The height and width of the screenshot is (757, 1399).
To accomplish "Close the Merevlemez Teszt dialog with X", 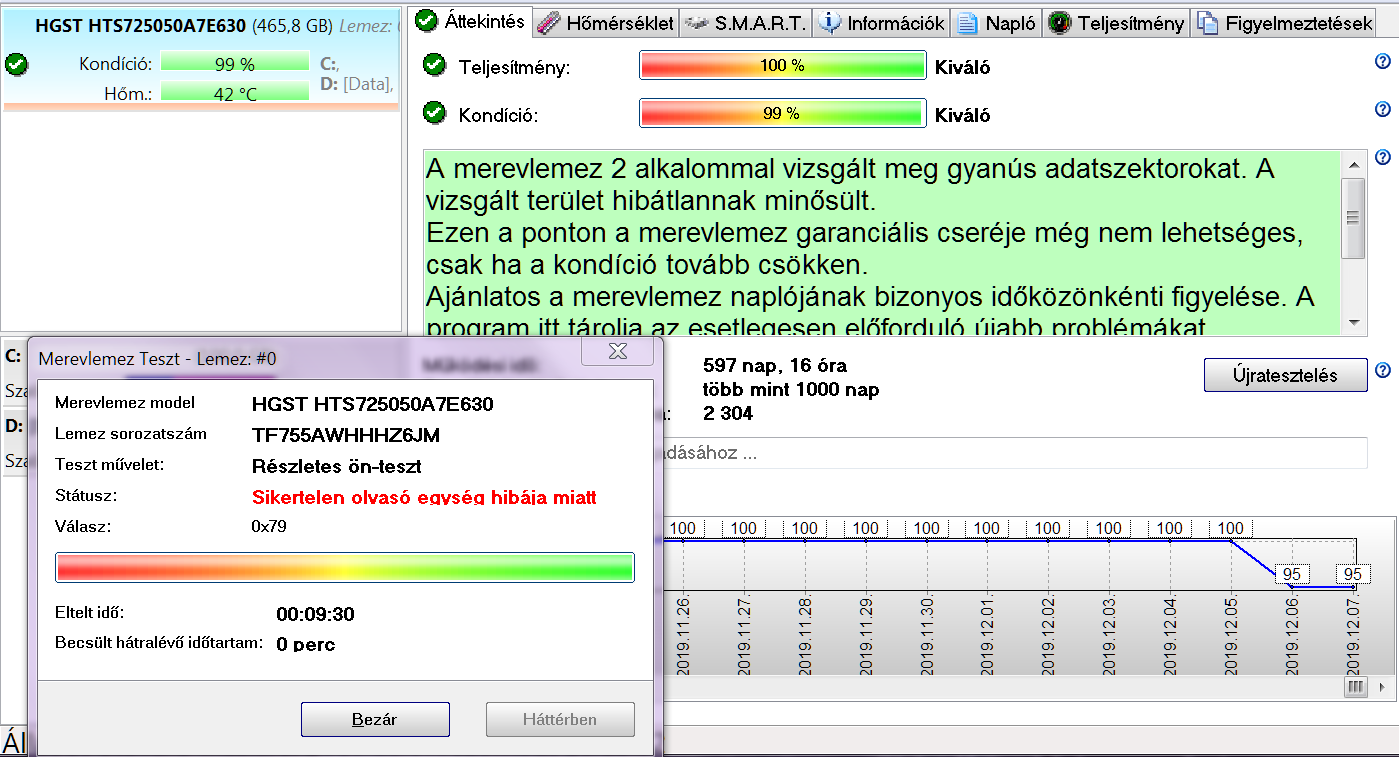I will click(x=618, y=351).
